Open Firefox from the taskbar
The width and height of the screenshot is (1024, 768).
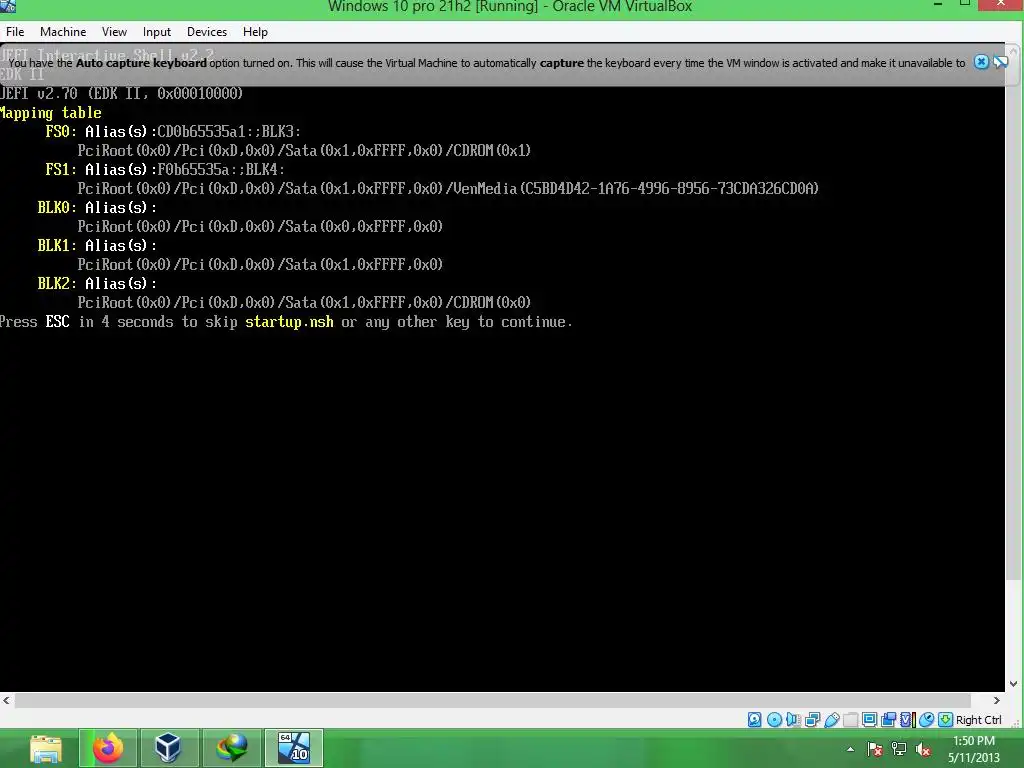pos(108,748)
